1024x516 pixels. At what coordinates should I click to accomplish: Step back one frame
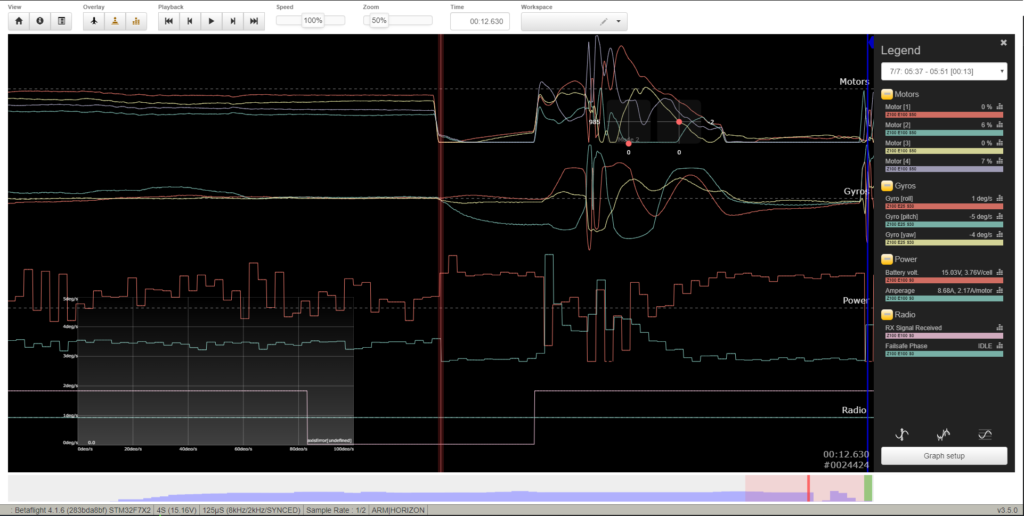coord(189,21)
